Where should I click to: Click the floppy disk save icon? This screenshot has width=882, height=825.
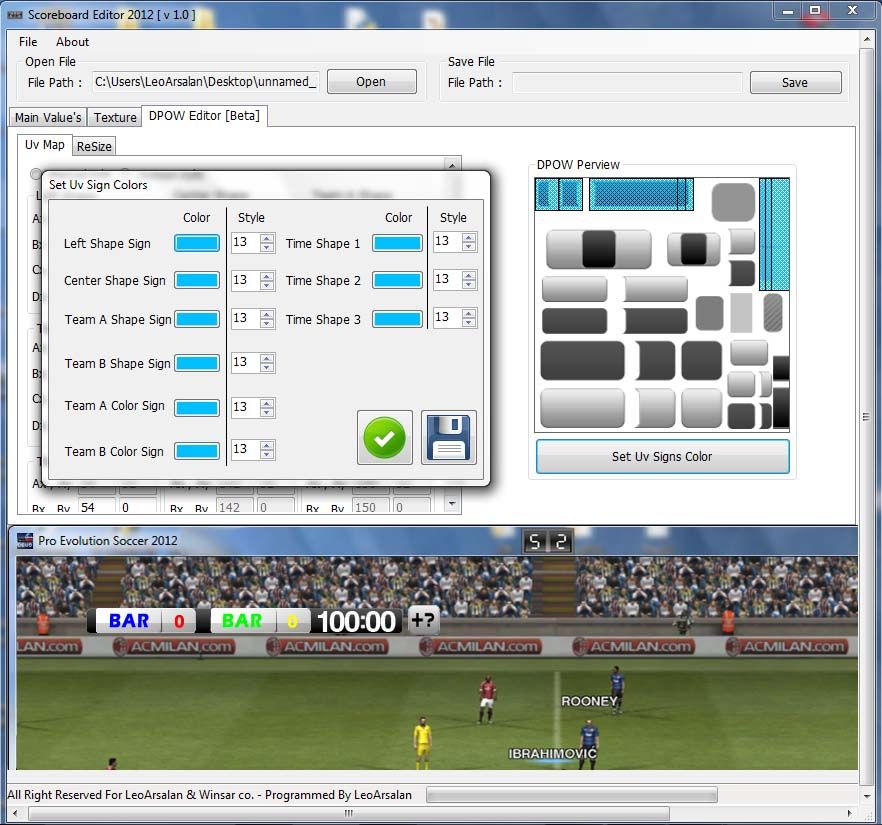coord(448,437)
